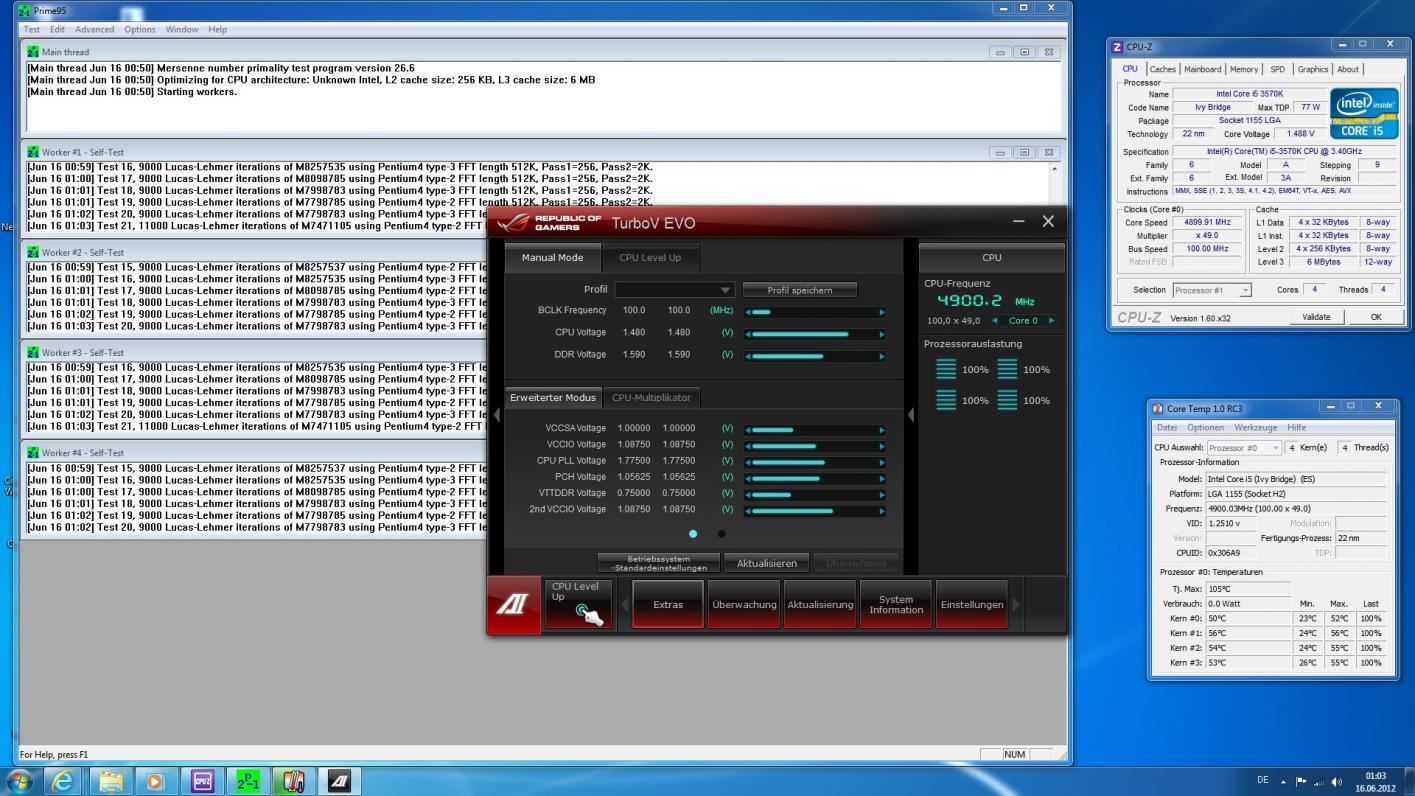Click the Worker #3 - Self-Test title icon
Screen dimensions: 1415x796
[33, 352]
